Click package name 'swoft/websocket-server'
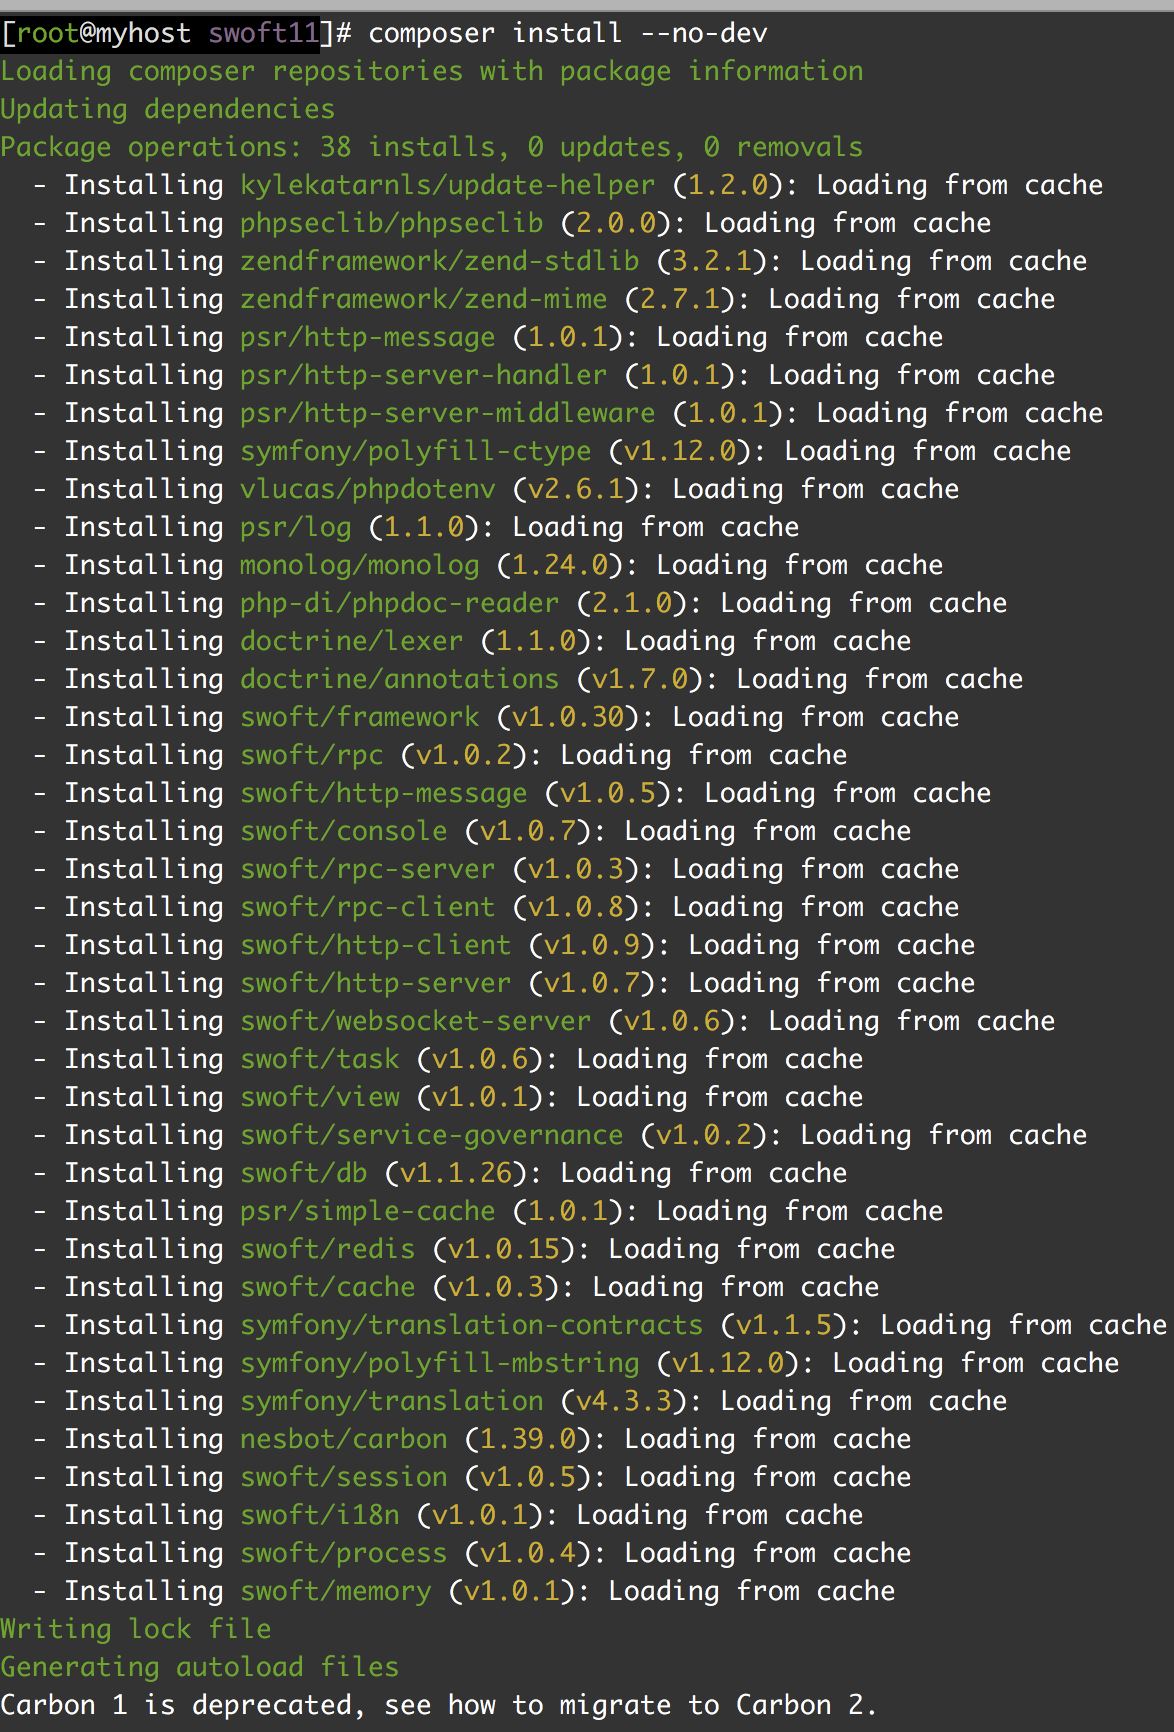 pos(416,1022)
